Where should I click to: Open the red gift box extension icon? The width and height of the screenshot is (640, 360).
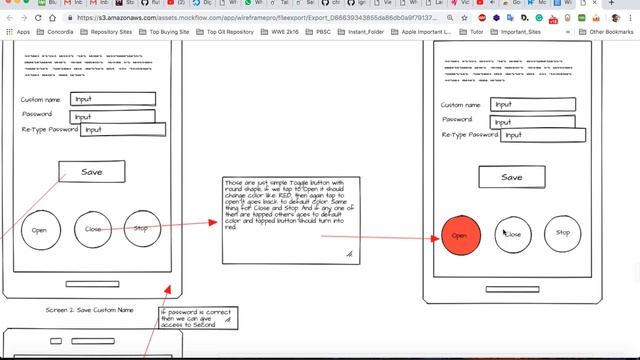553,19
